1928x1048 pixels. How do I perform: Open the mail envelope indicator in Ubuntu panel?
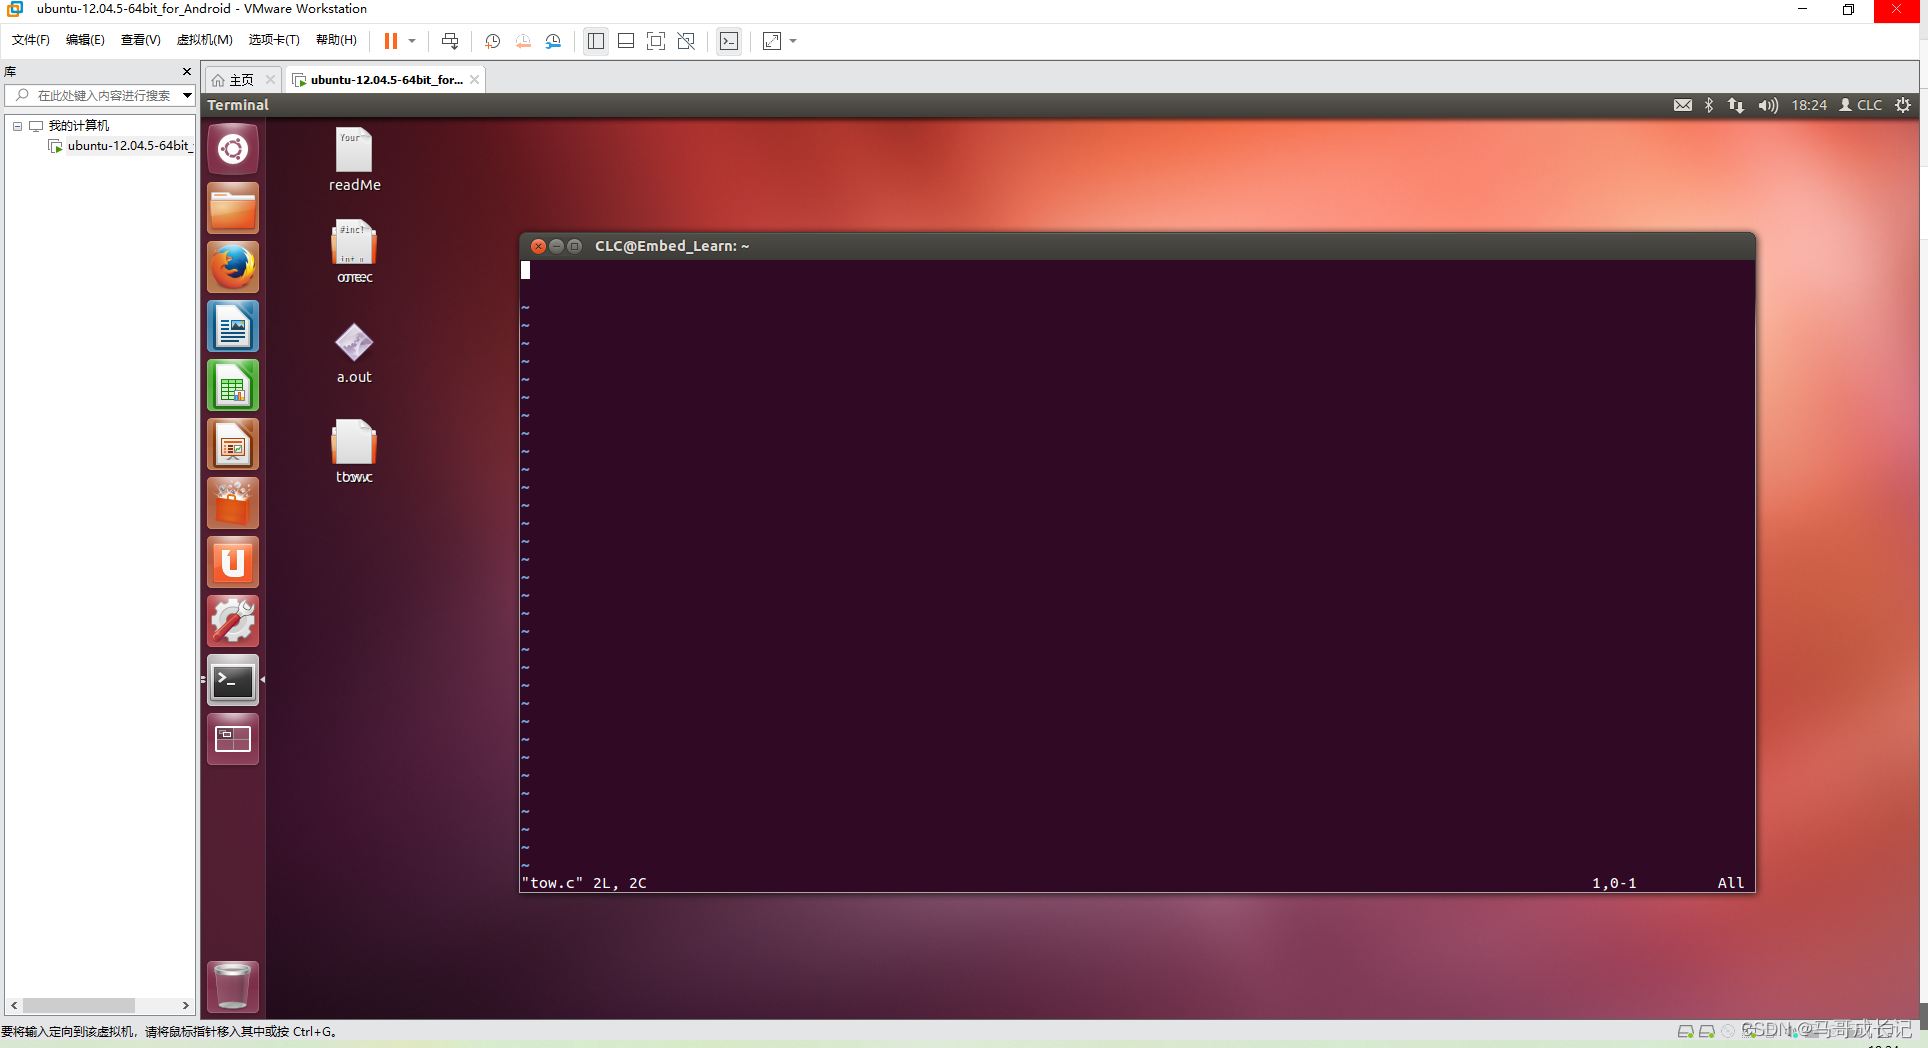pos(1683,105)
